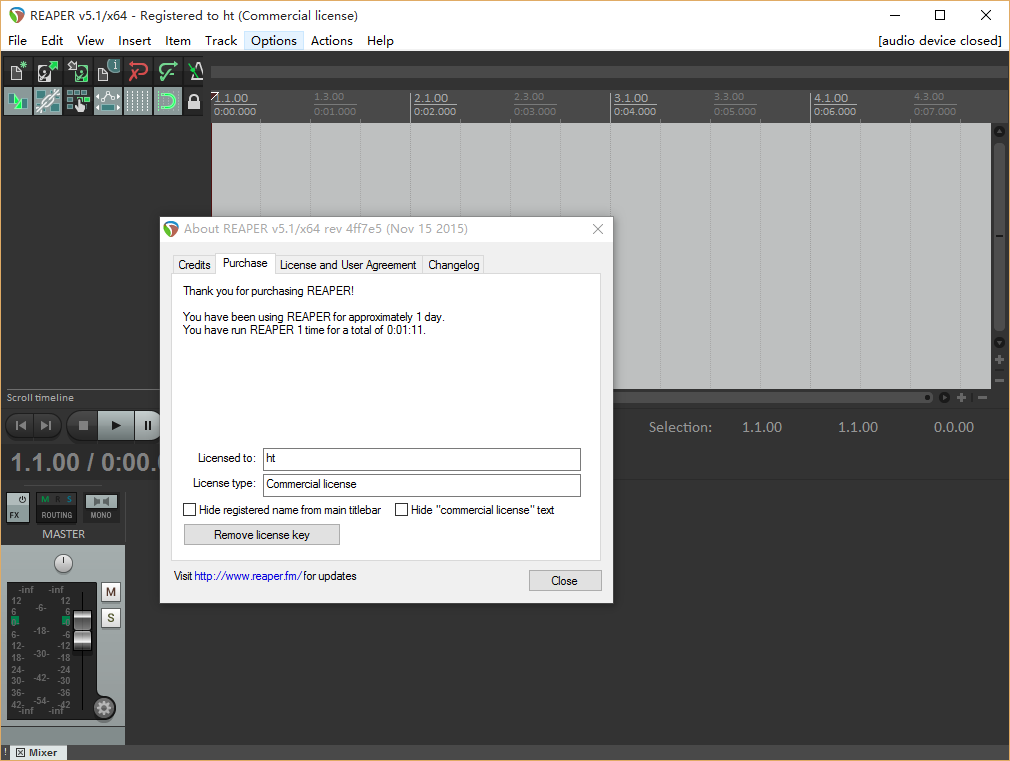
Task: Switch to the Changelog tab
Action: click(x=454, y=265)
